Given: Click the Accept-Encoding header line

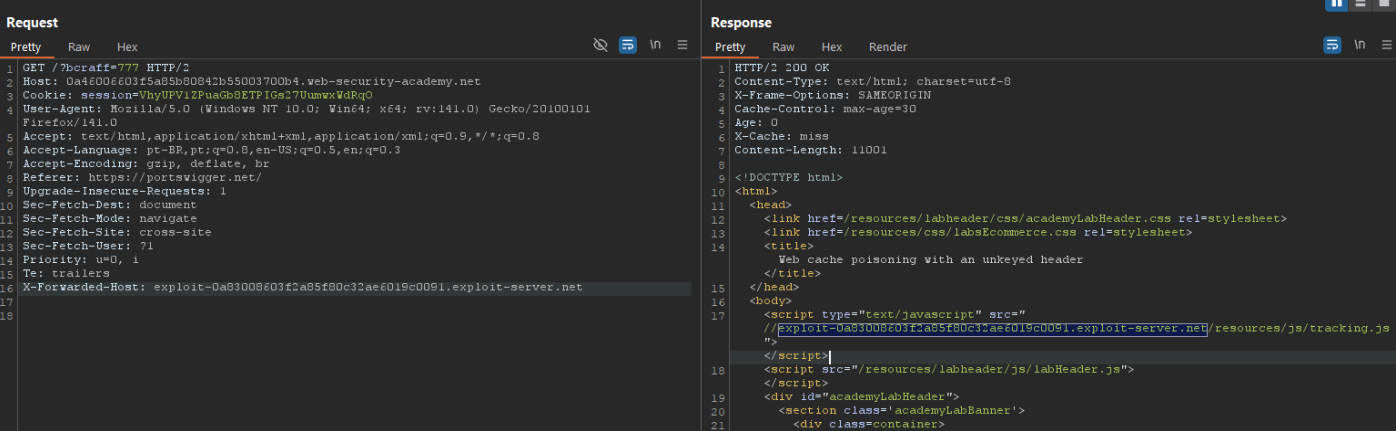Looking at the screenshot, I should (146, 163).
